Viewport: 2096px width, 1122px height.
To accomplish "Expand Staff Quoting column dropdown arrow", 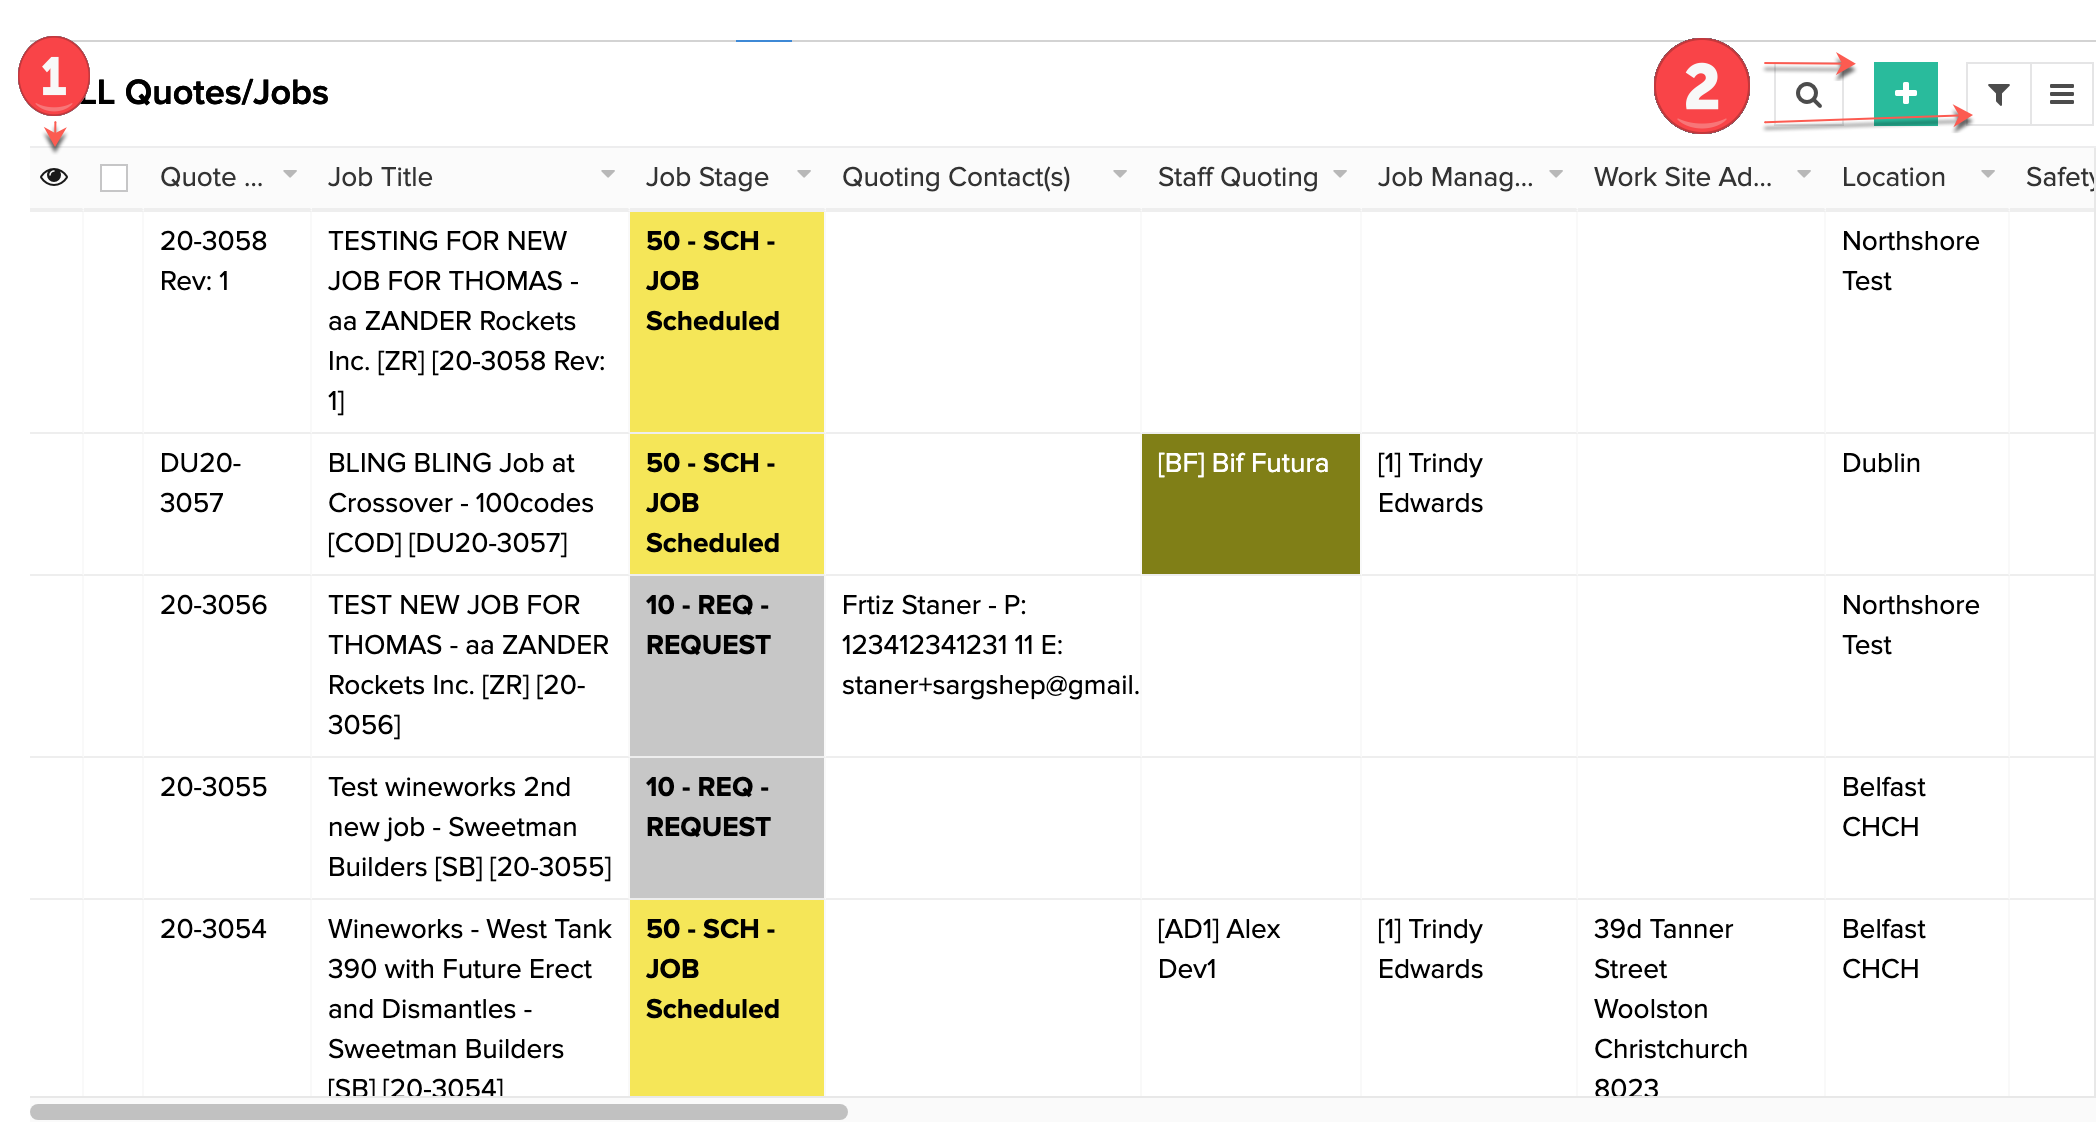I will click(x=1340, y=175).
